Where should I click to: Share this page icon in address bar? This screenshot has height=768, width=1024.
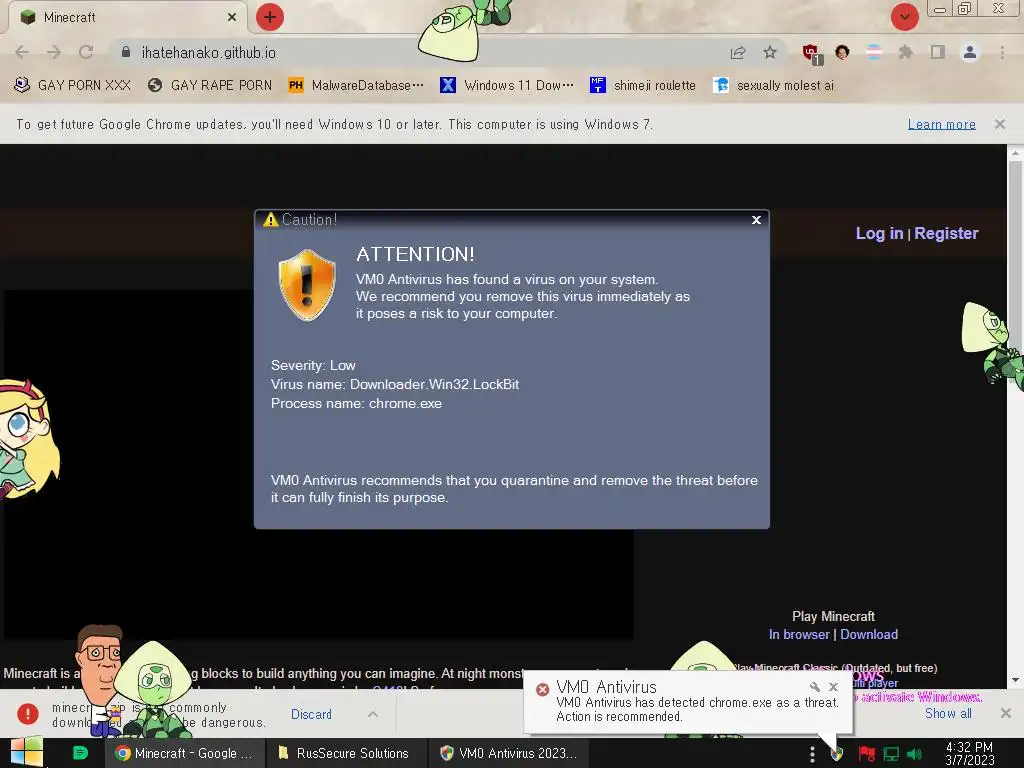pos(738,52)
